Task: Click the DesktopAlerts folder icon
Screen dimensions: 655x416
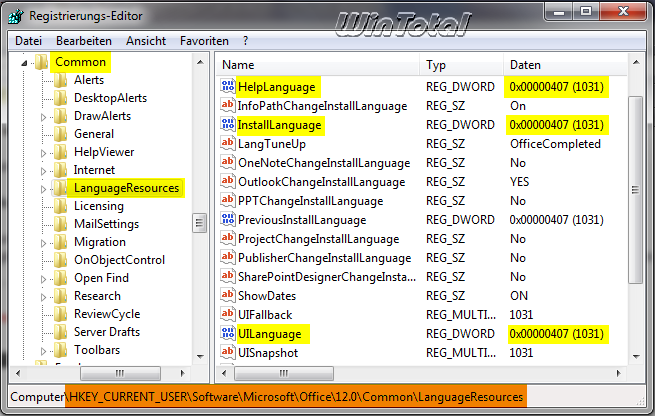Action: (60, 98)
